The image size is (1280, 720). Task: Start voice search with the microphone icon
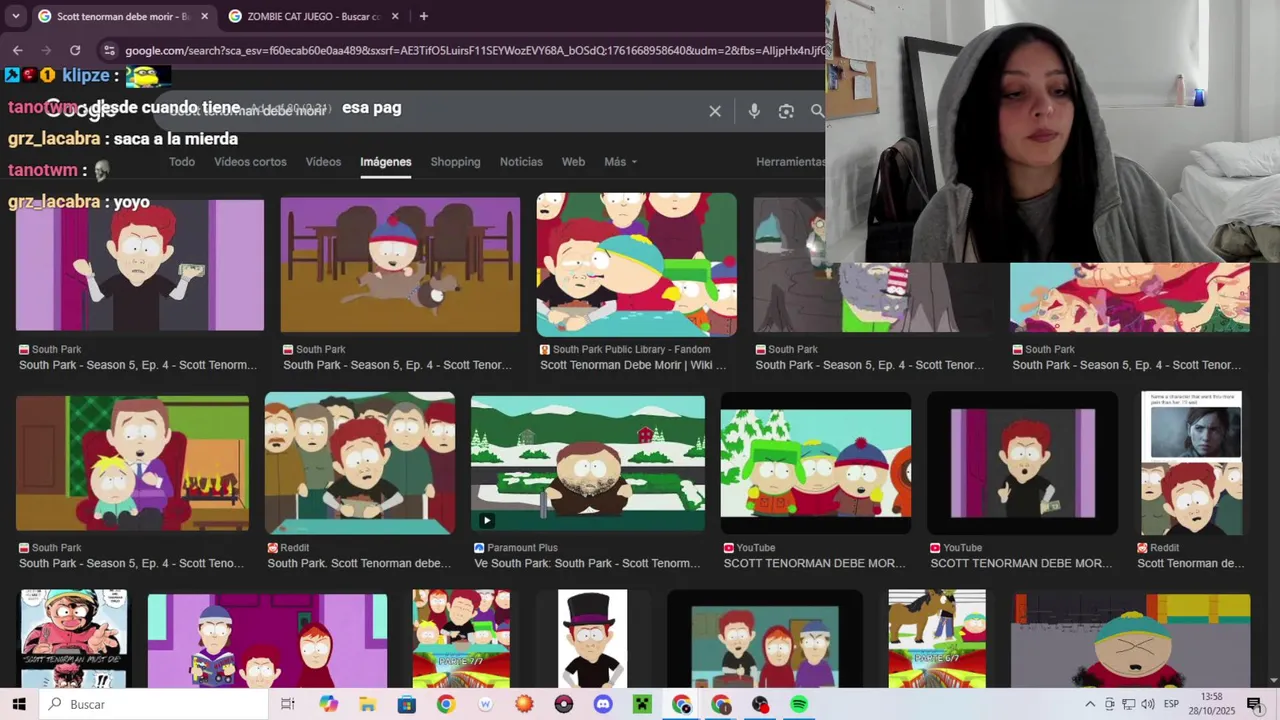tap(754, 111)
